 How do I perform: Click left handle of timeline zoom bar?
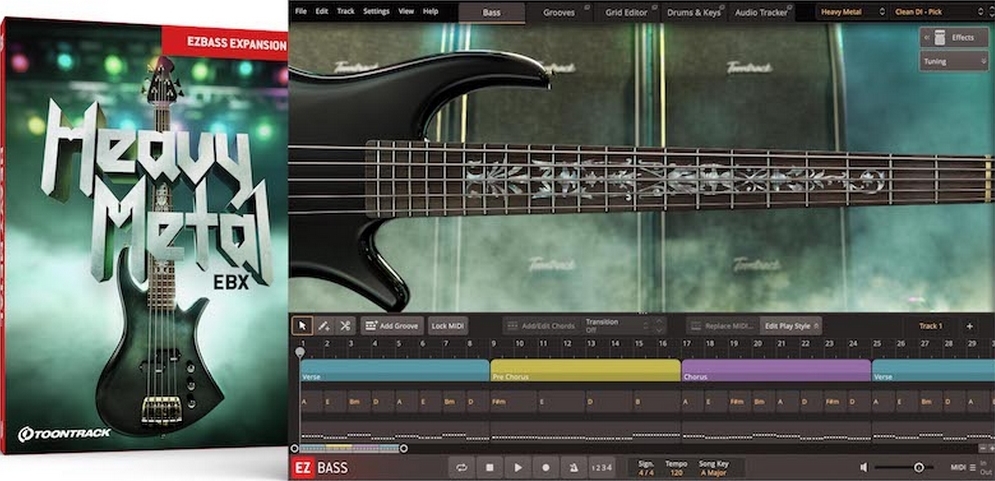click(294, 449)
